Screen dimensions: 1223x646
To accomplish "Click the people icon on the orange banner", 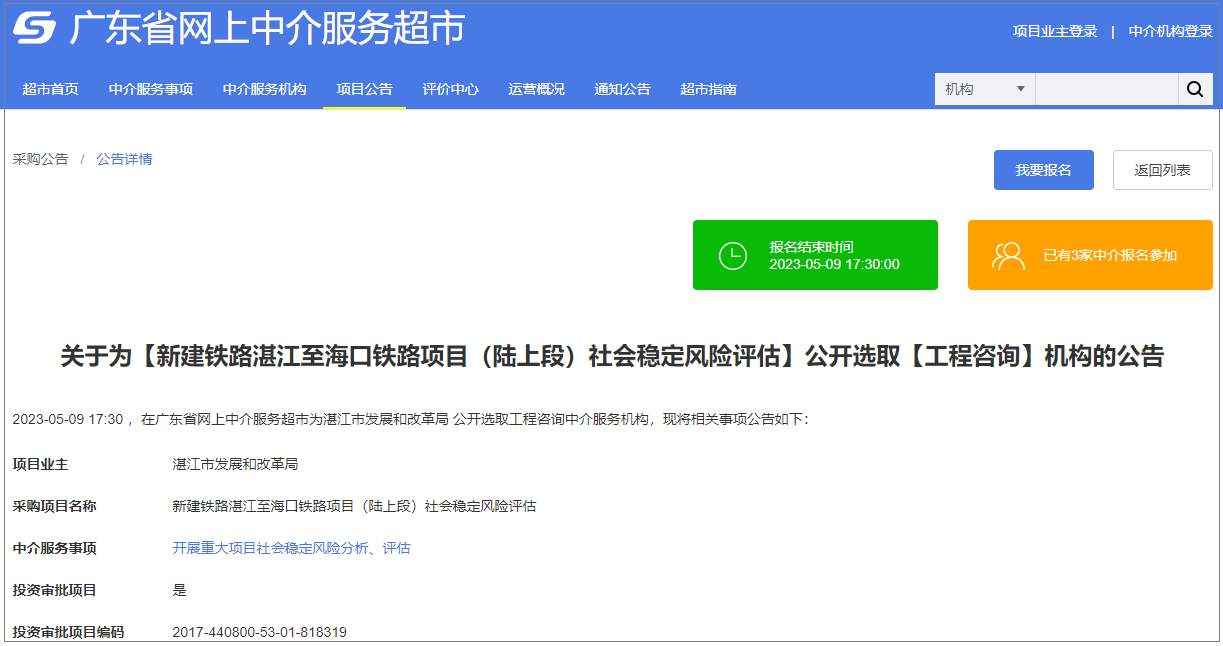I will click(x=1010, y=254).
